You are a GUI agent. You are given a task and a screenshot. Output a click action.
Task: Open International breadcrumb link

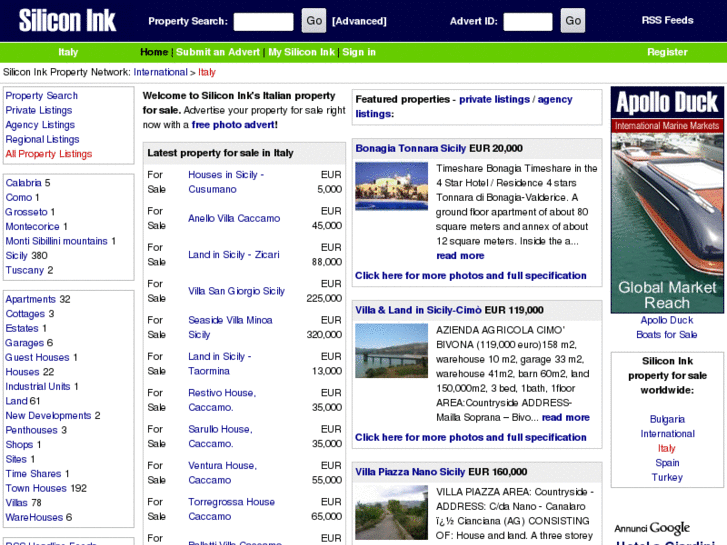click(x=160, y=72)
